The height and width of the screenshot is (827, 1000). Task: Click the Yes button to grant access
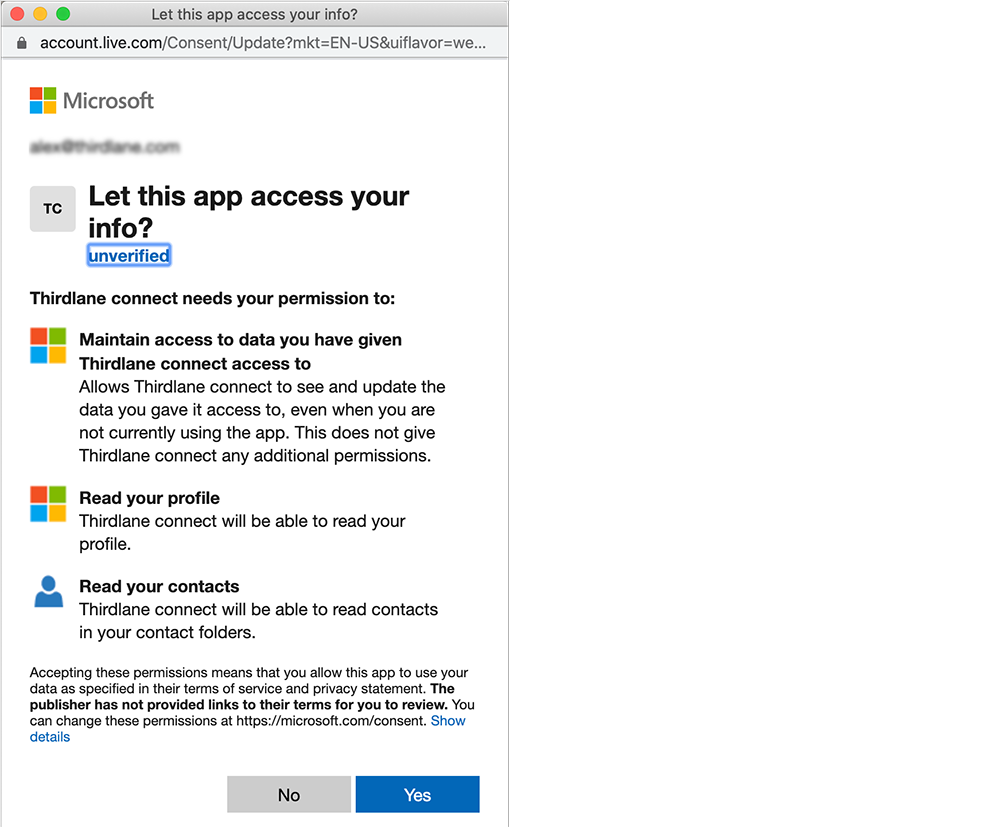(417, 795)
